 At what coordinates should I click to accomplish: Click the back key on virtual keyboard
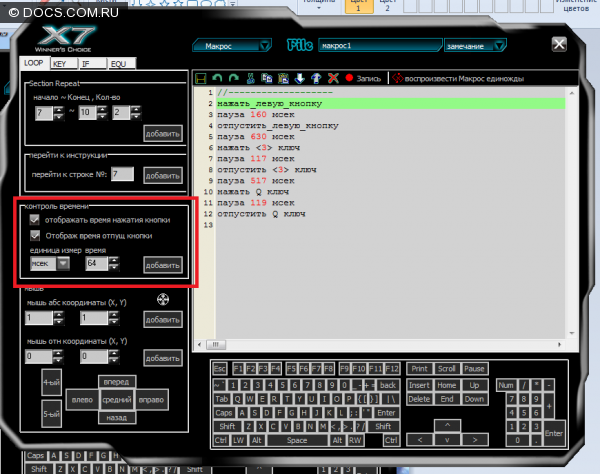tap(388, 385)
